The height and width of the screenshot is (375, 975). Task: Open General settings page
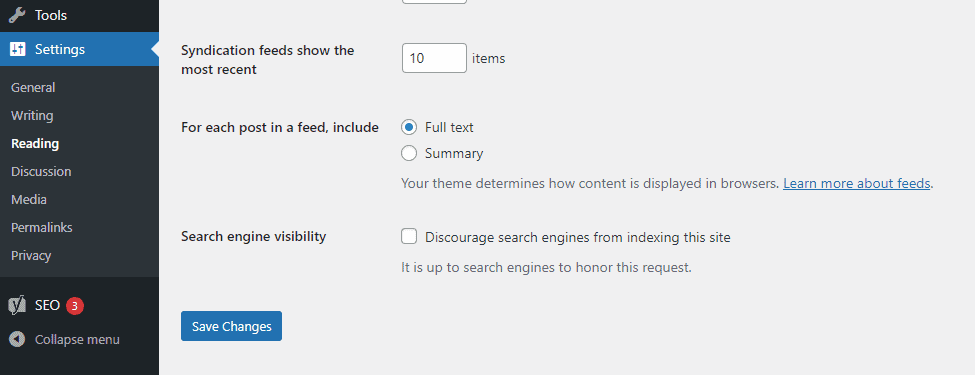coord(33,88)
